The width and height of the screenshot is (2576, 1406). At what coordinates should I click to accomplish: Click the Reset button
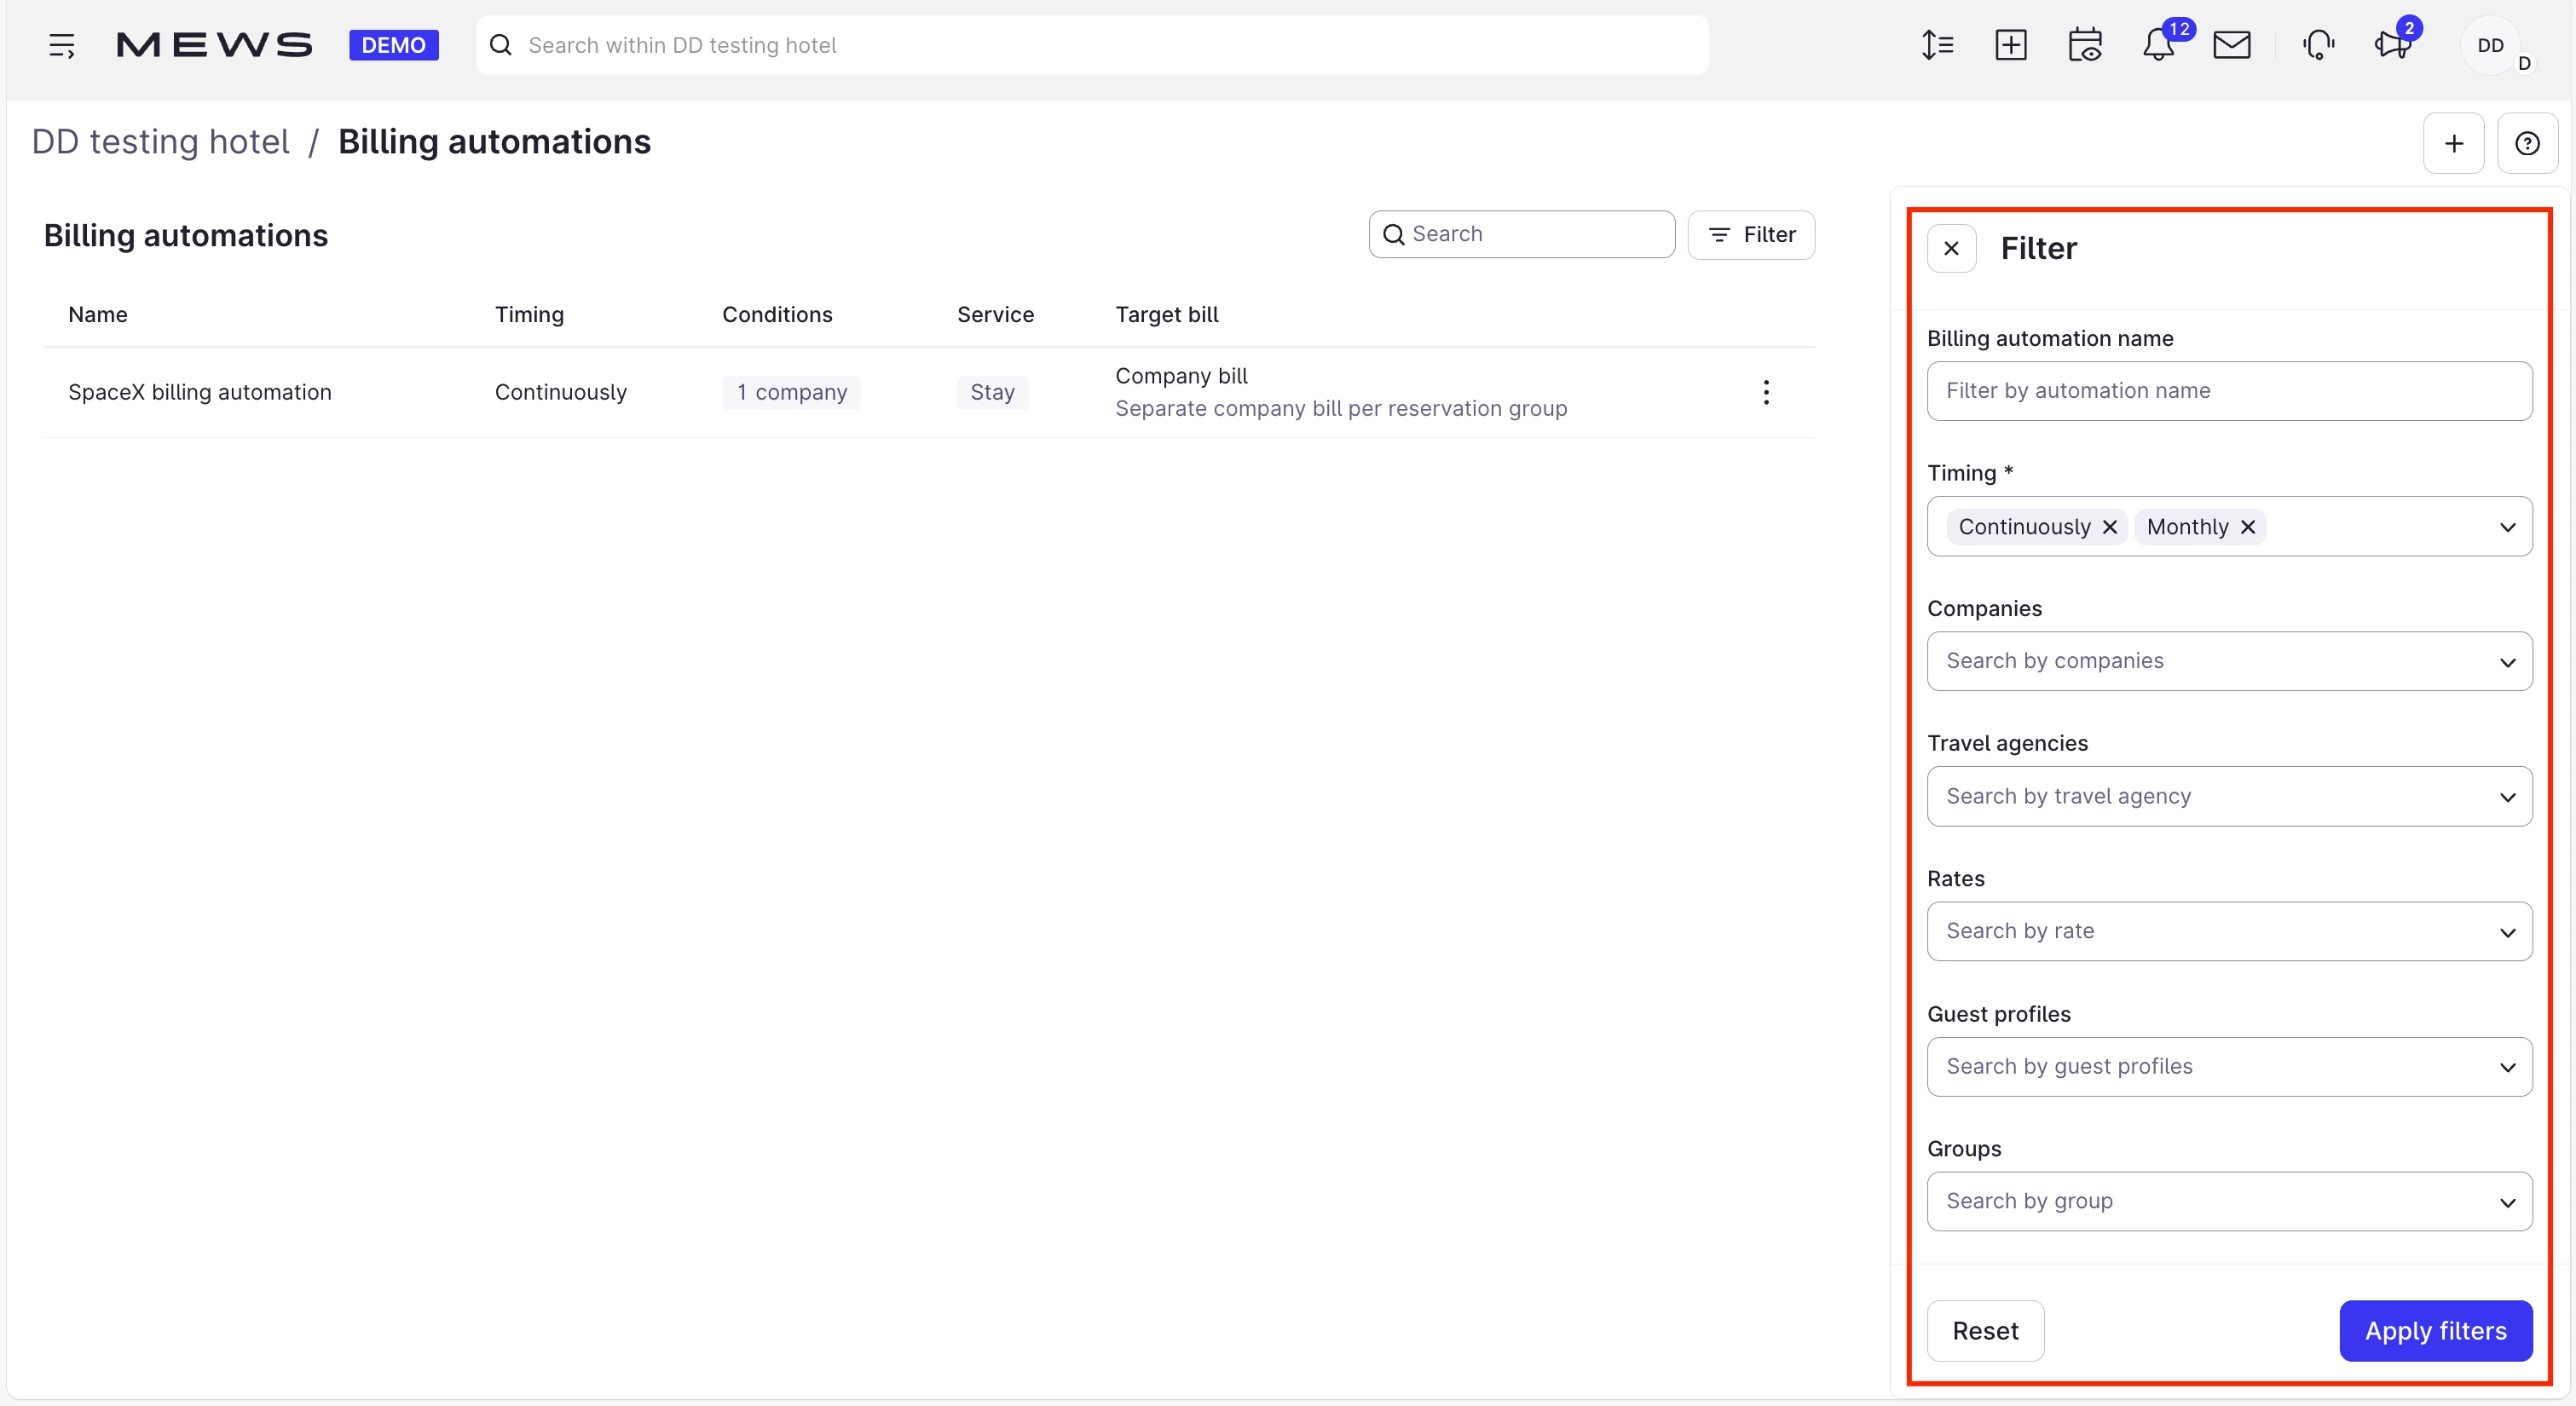(1985, 1331)
